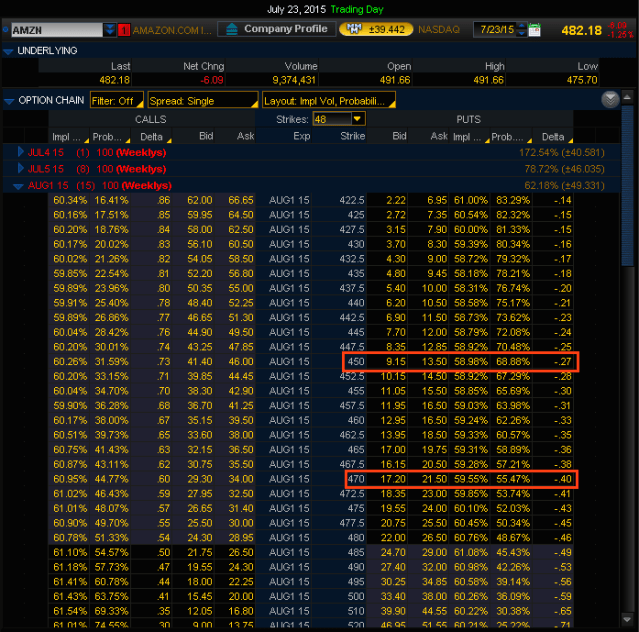
Task: Click the underlying Net Chng value -6.09
Action: (x=212, y=80)
